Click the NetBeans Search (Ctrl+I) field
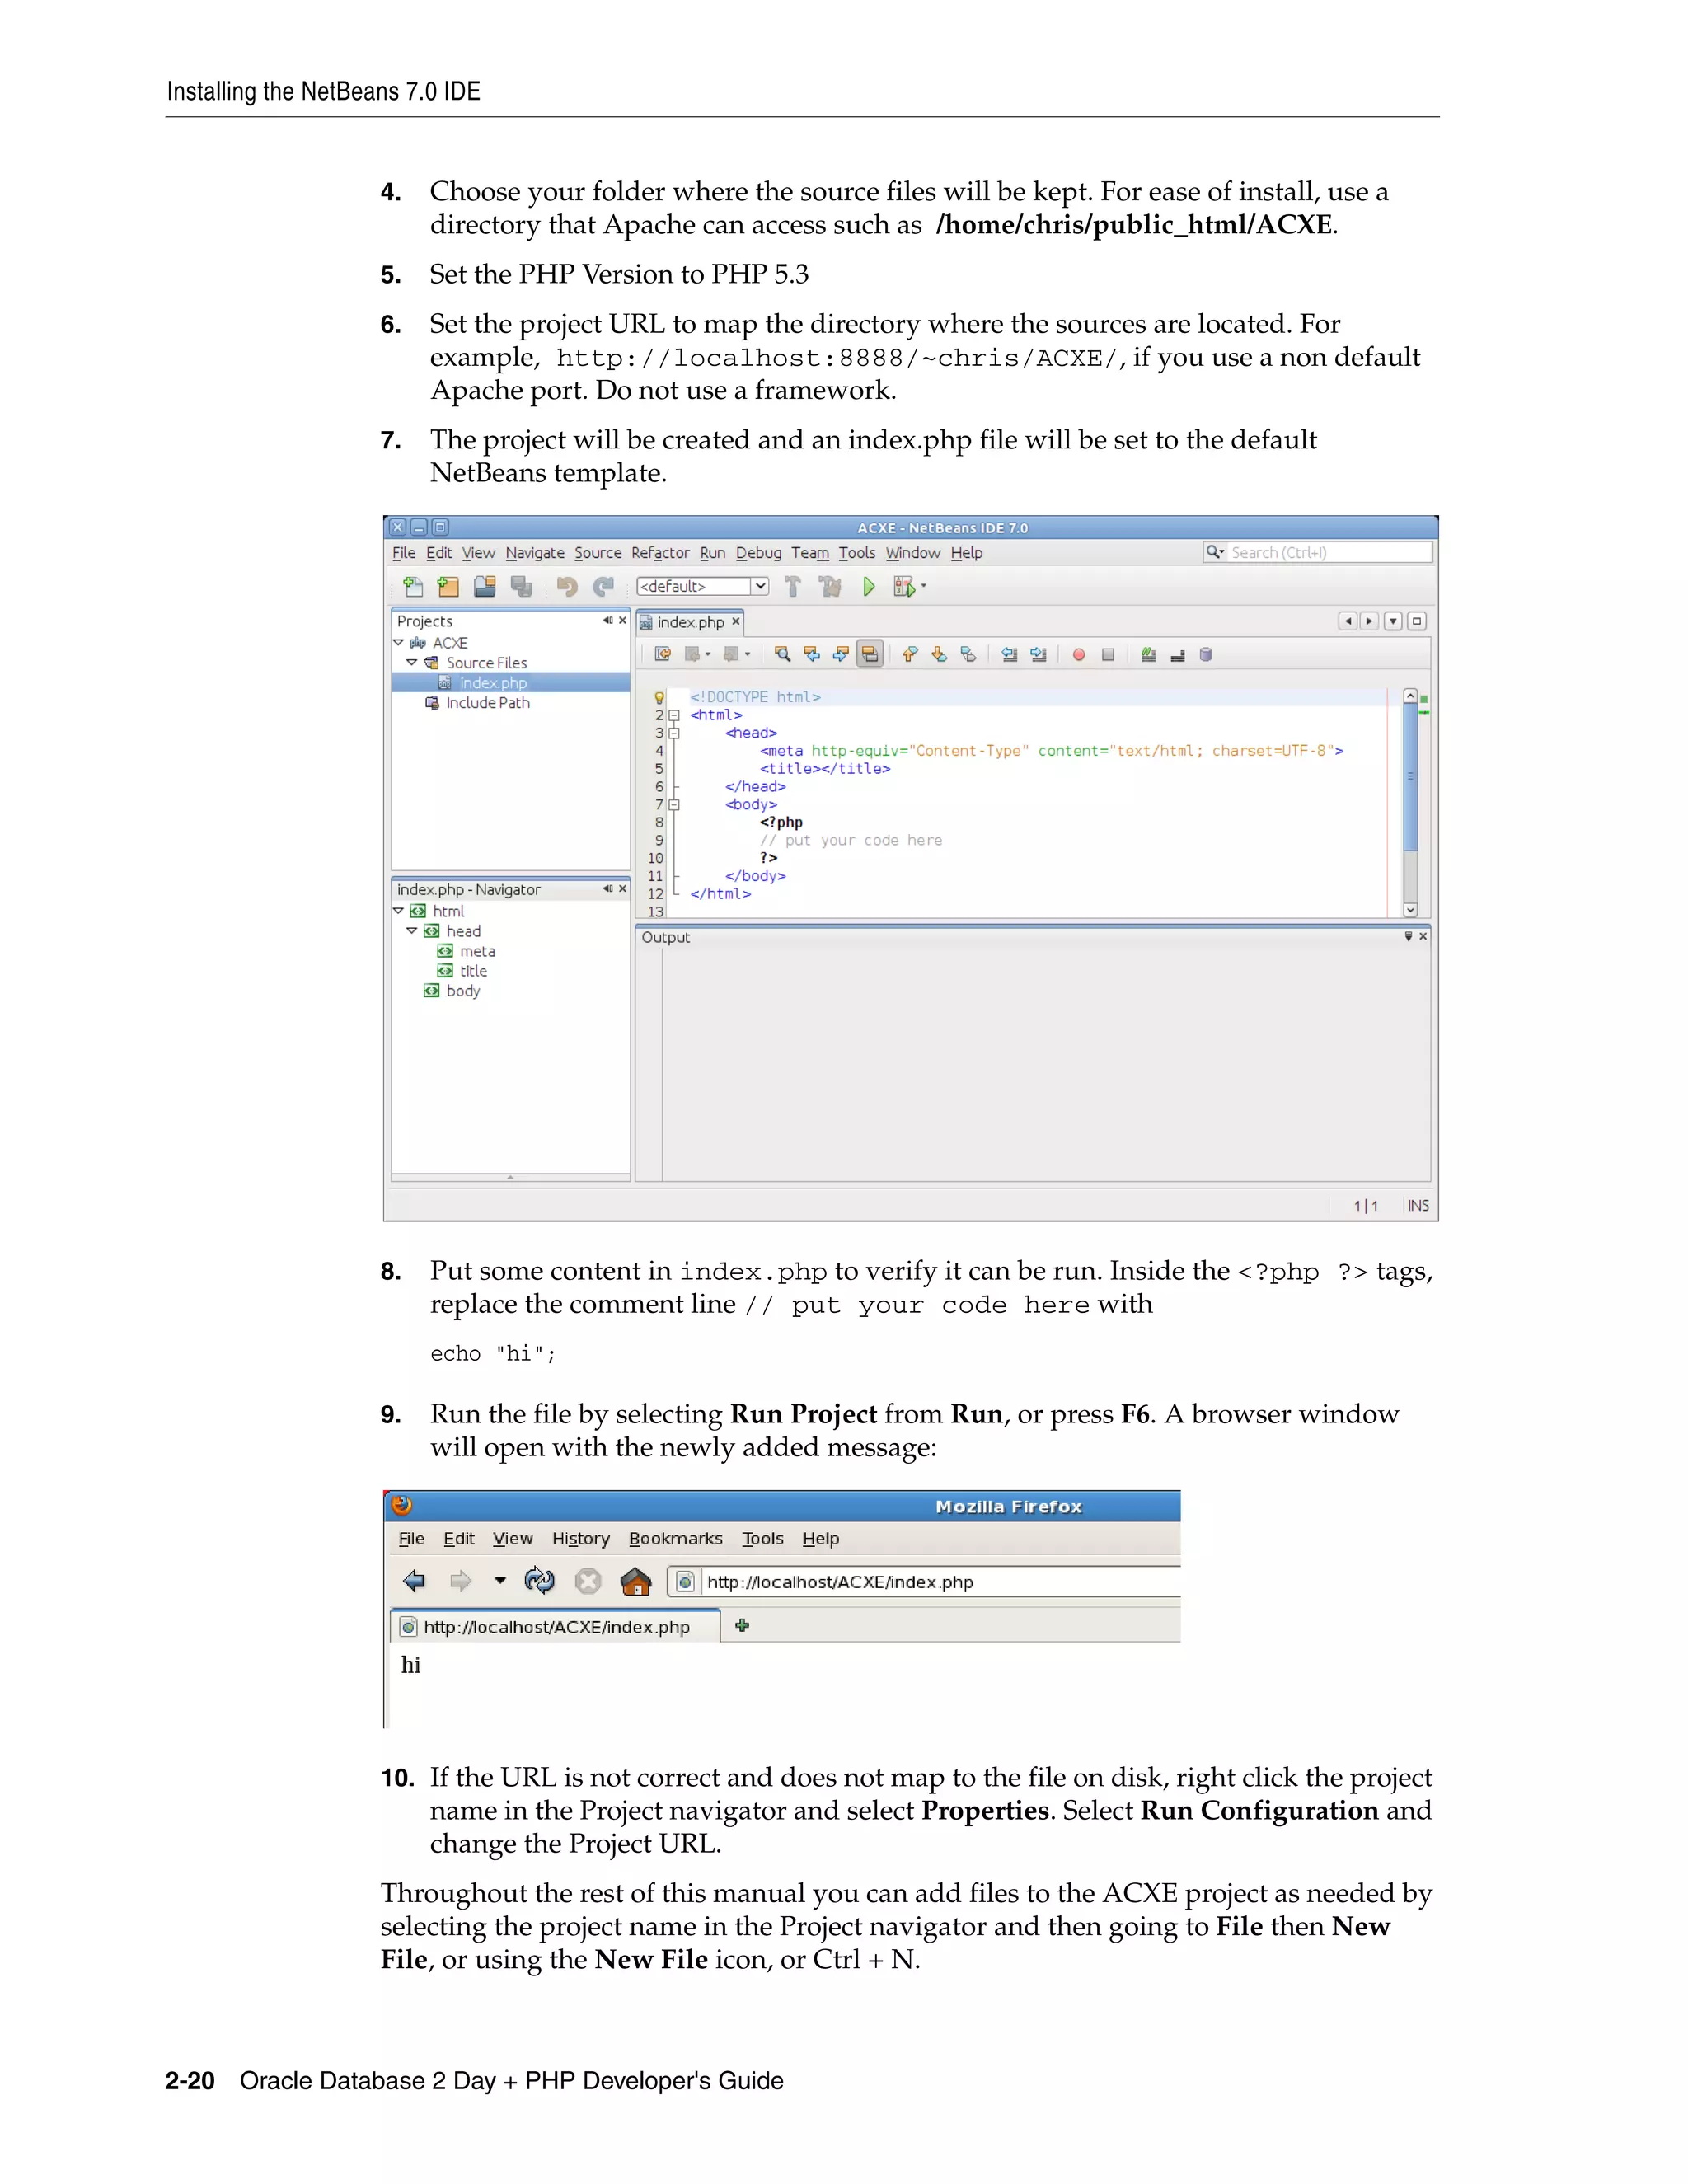This screenshot has height=2184, width=1688. (x=1318, y=552)
